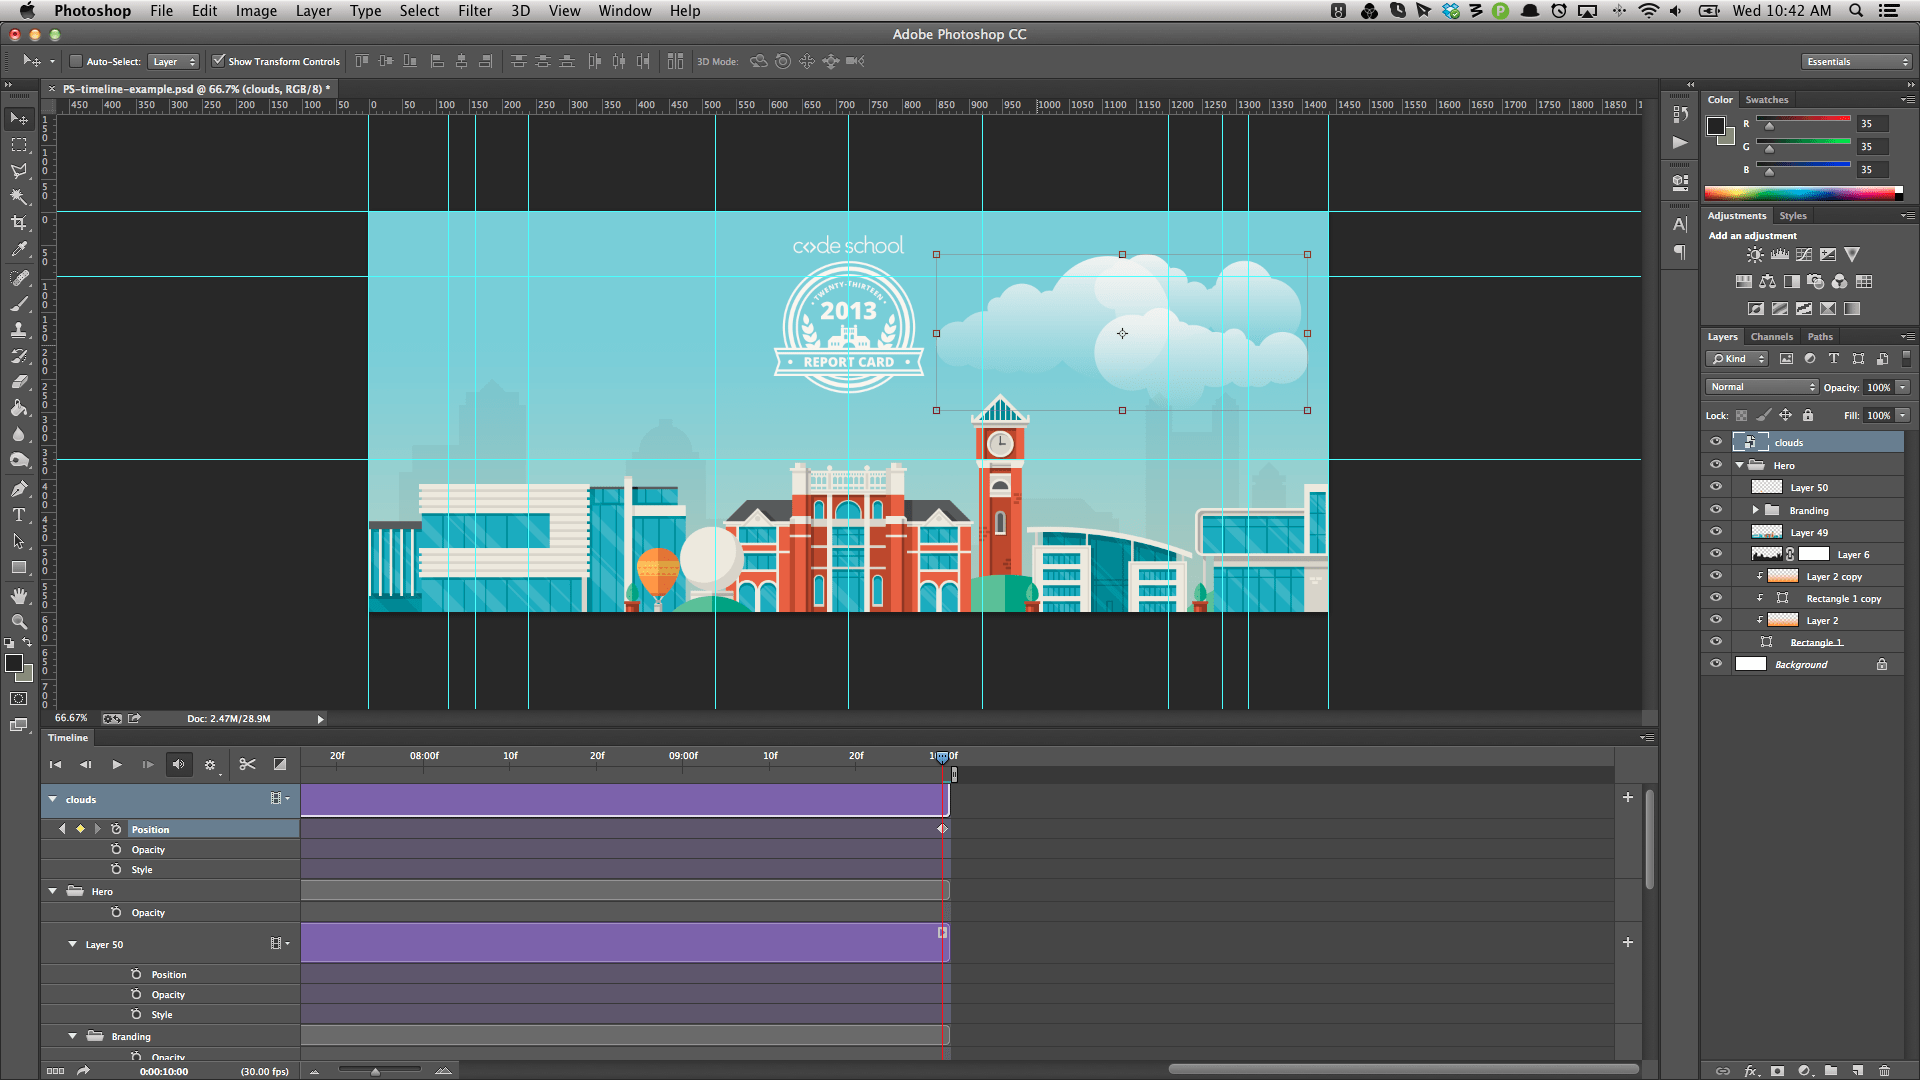Play the timeline animation

pos(117,765)
